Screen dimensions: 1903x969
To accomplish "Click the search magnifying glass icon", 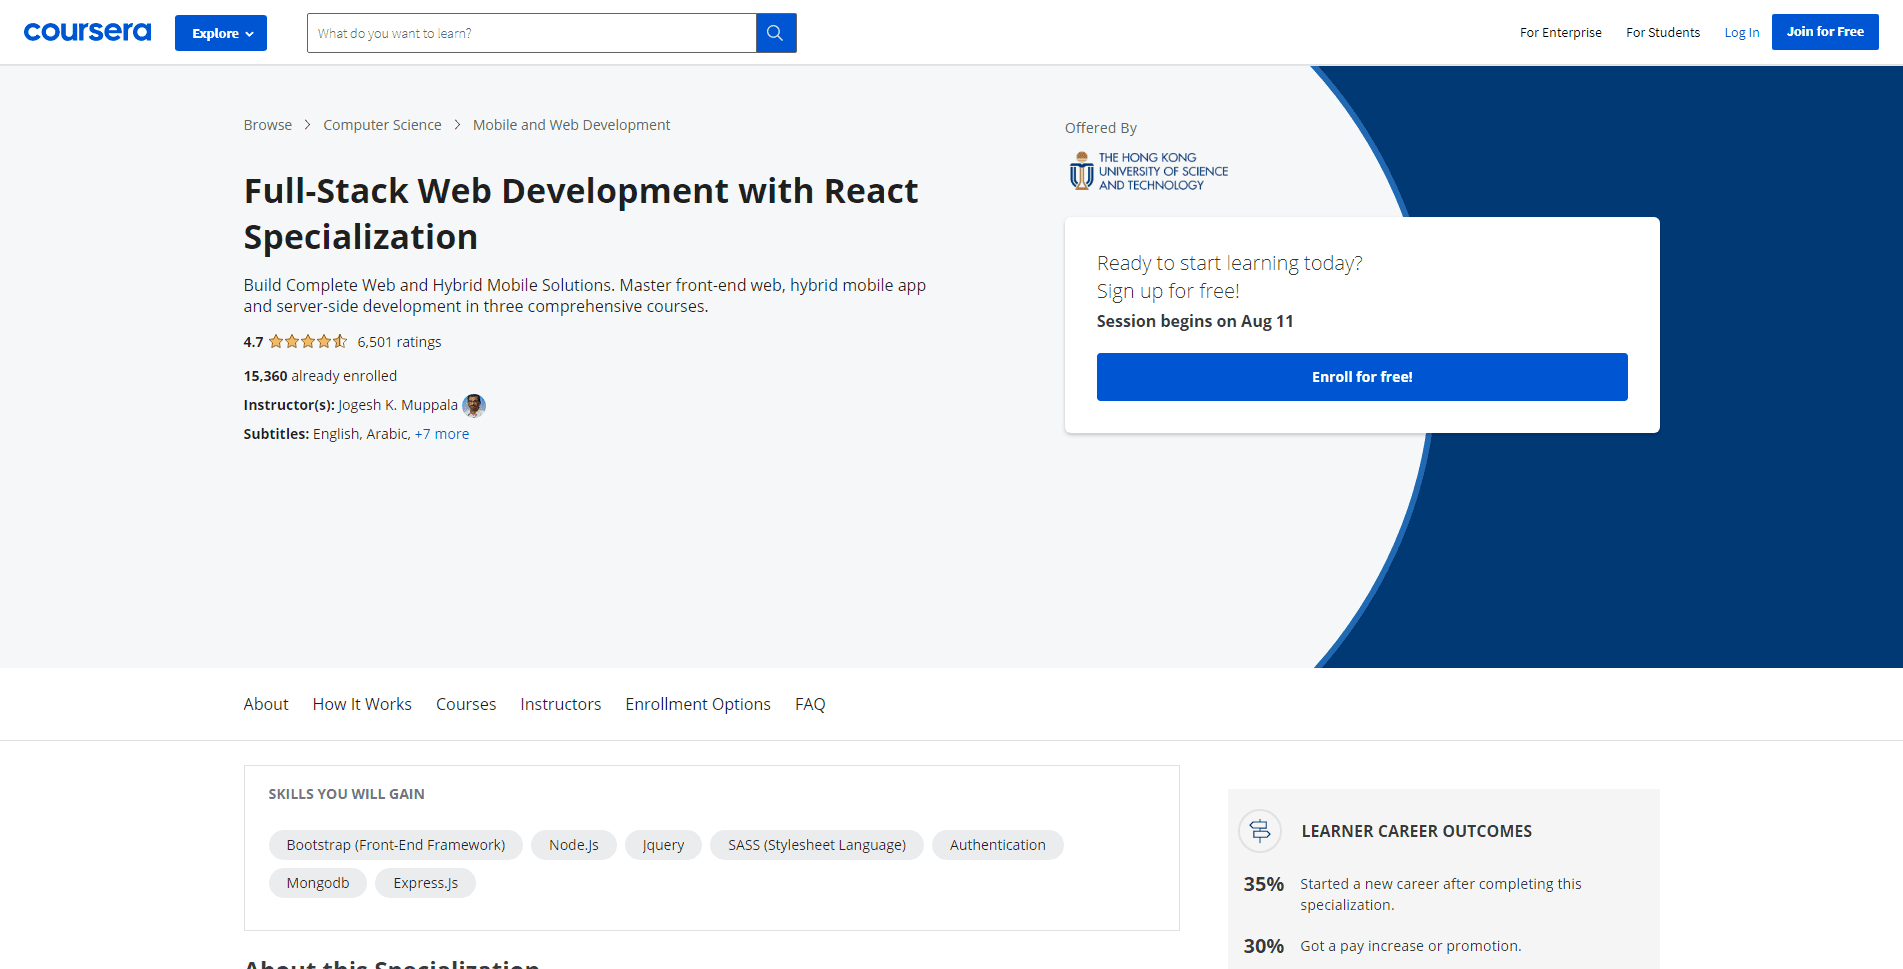I will pyautogui.click(x=775, y=32).
